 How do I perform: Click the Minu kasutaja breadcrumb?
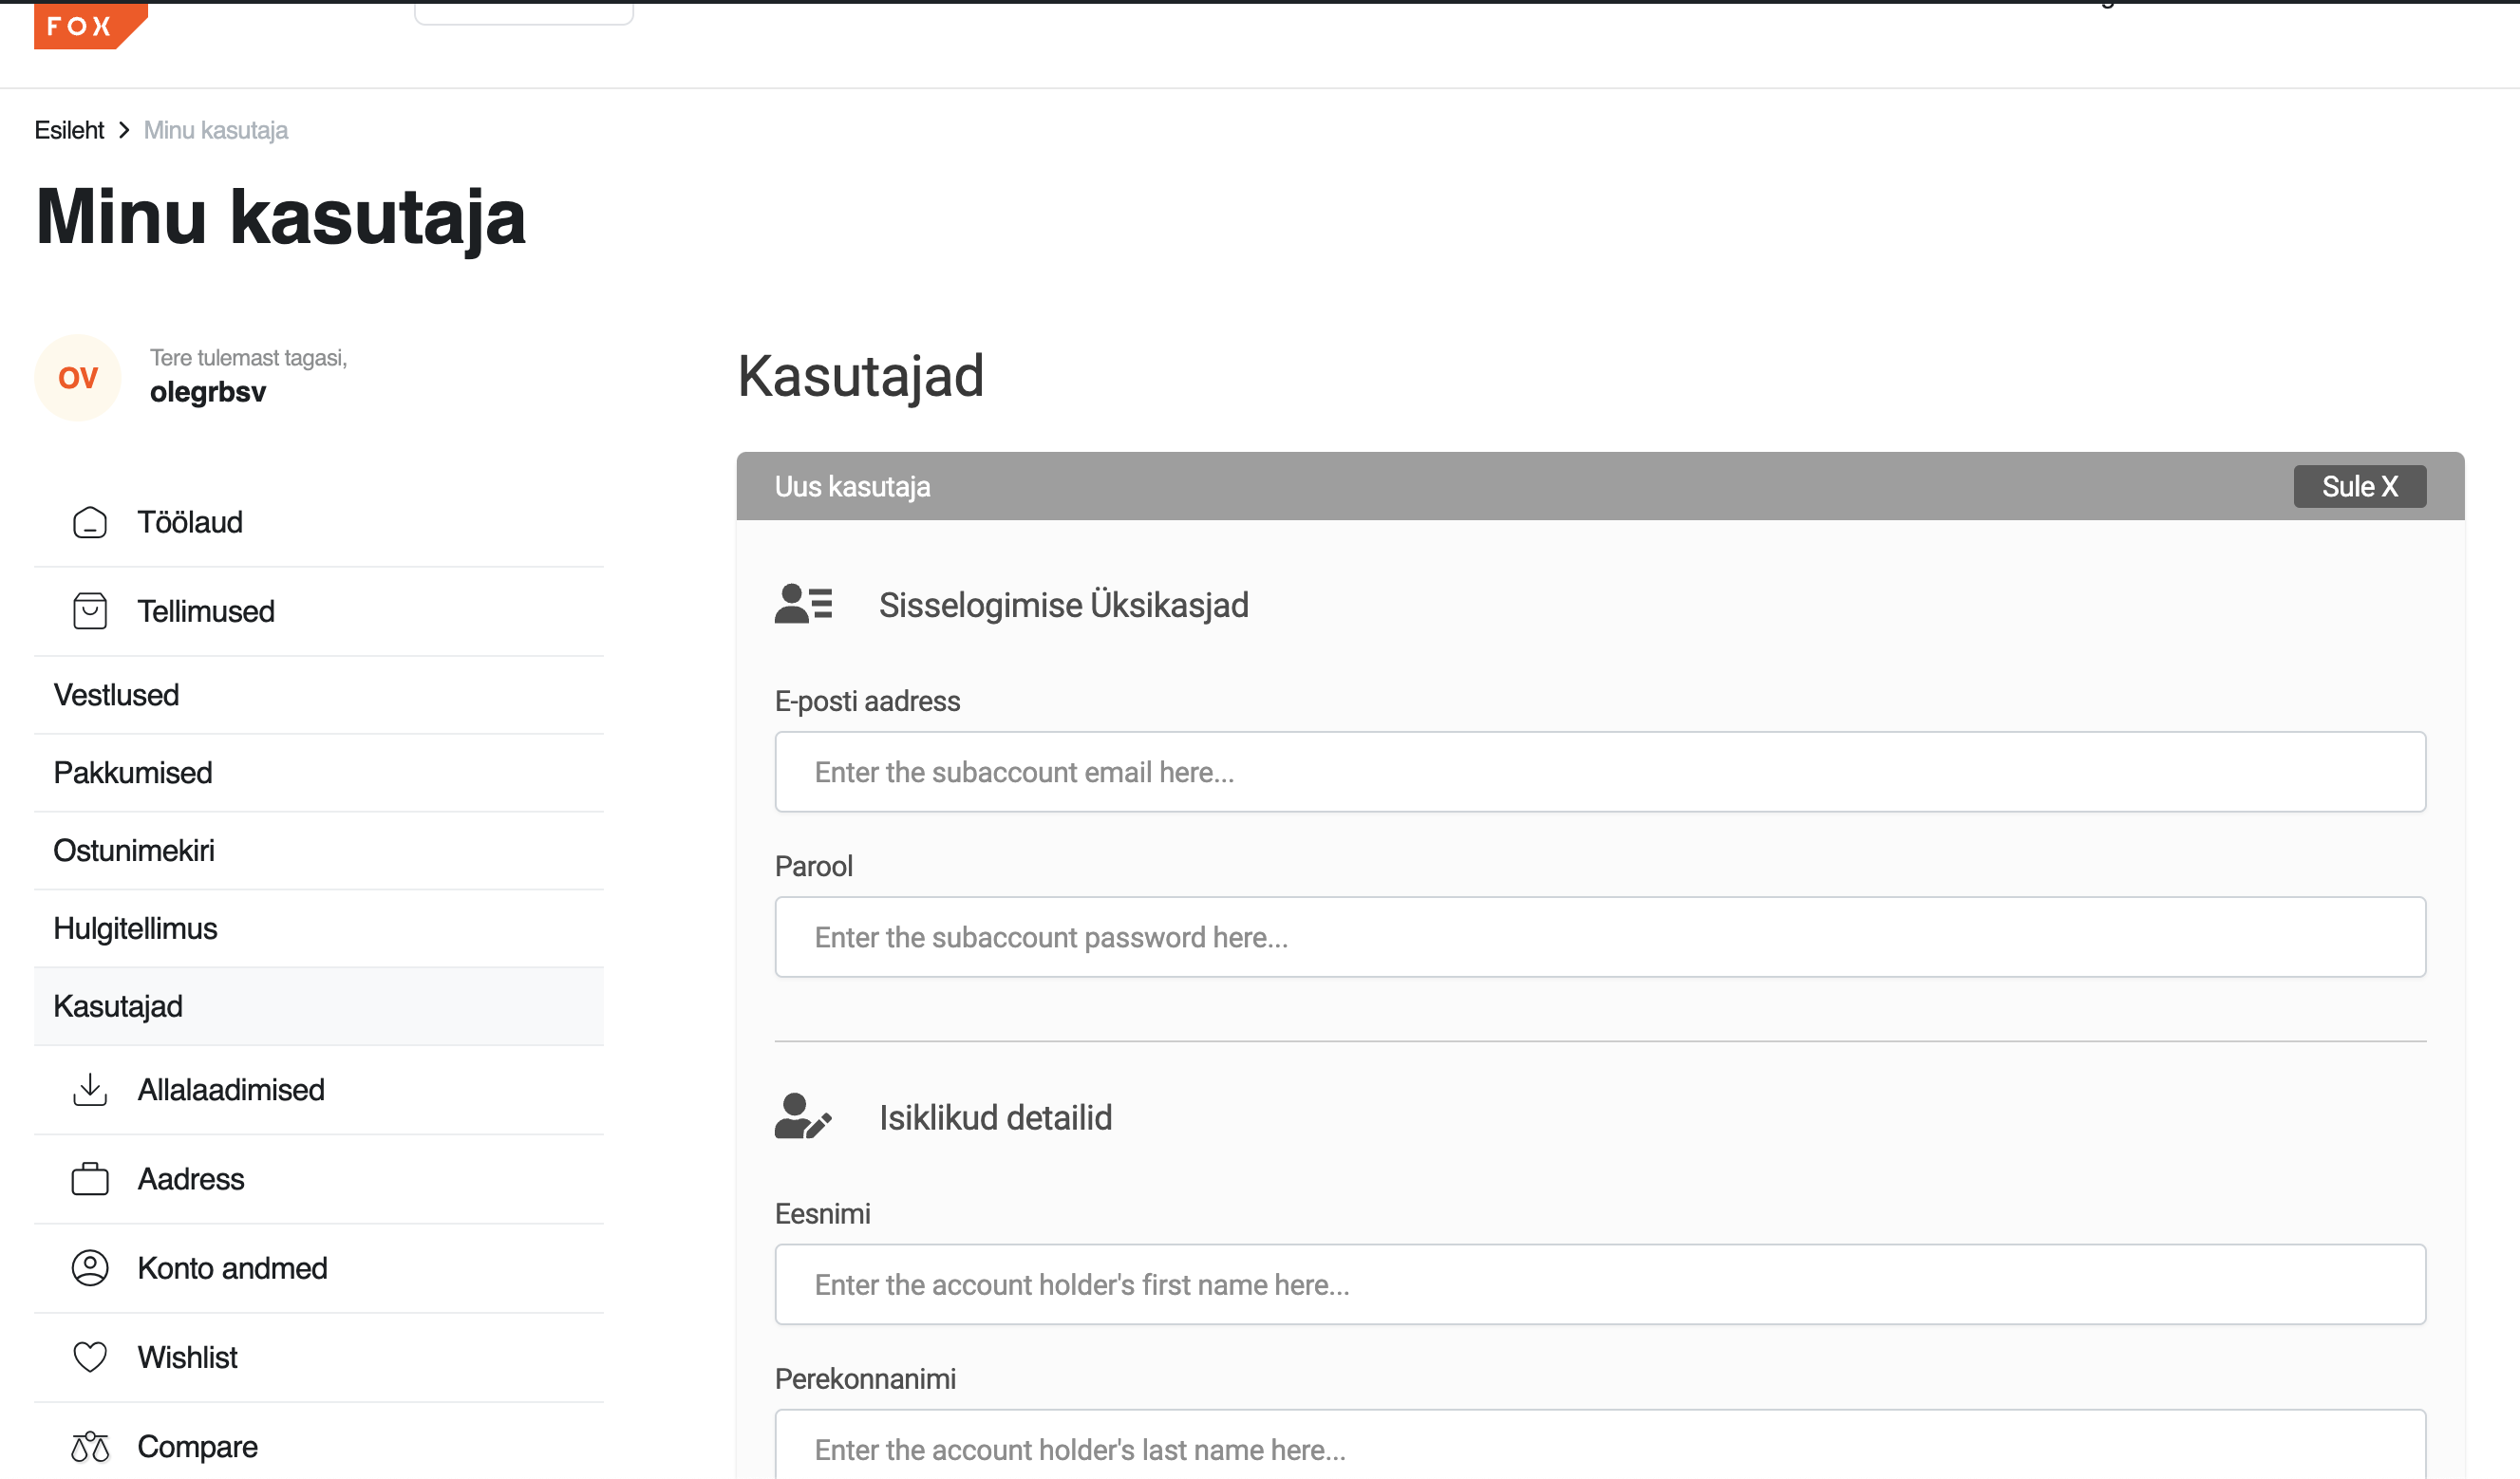[x=216, y=130]
